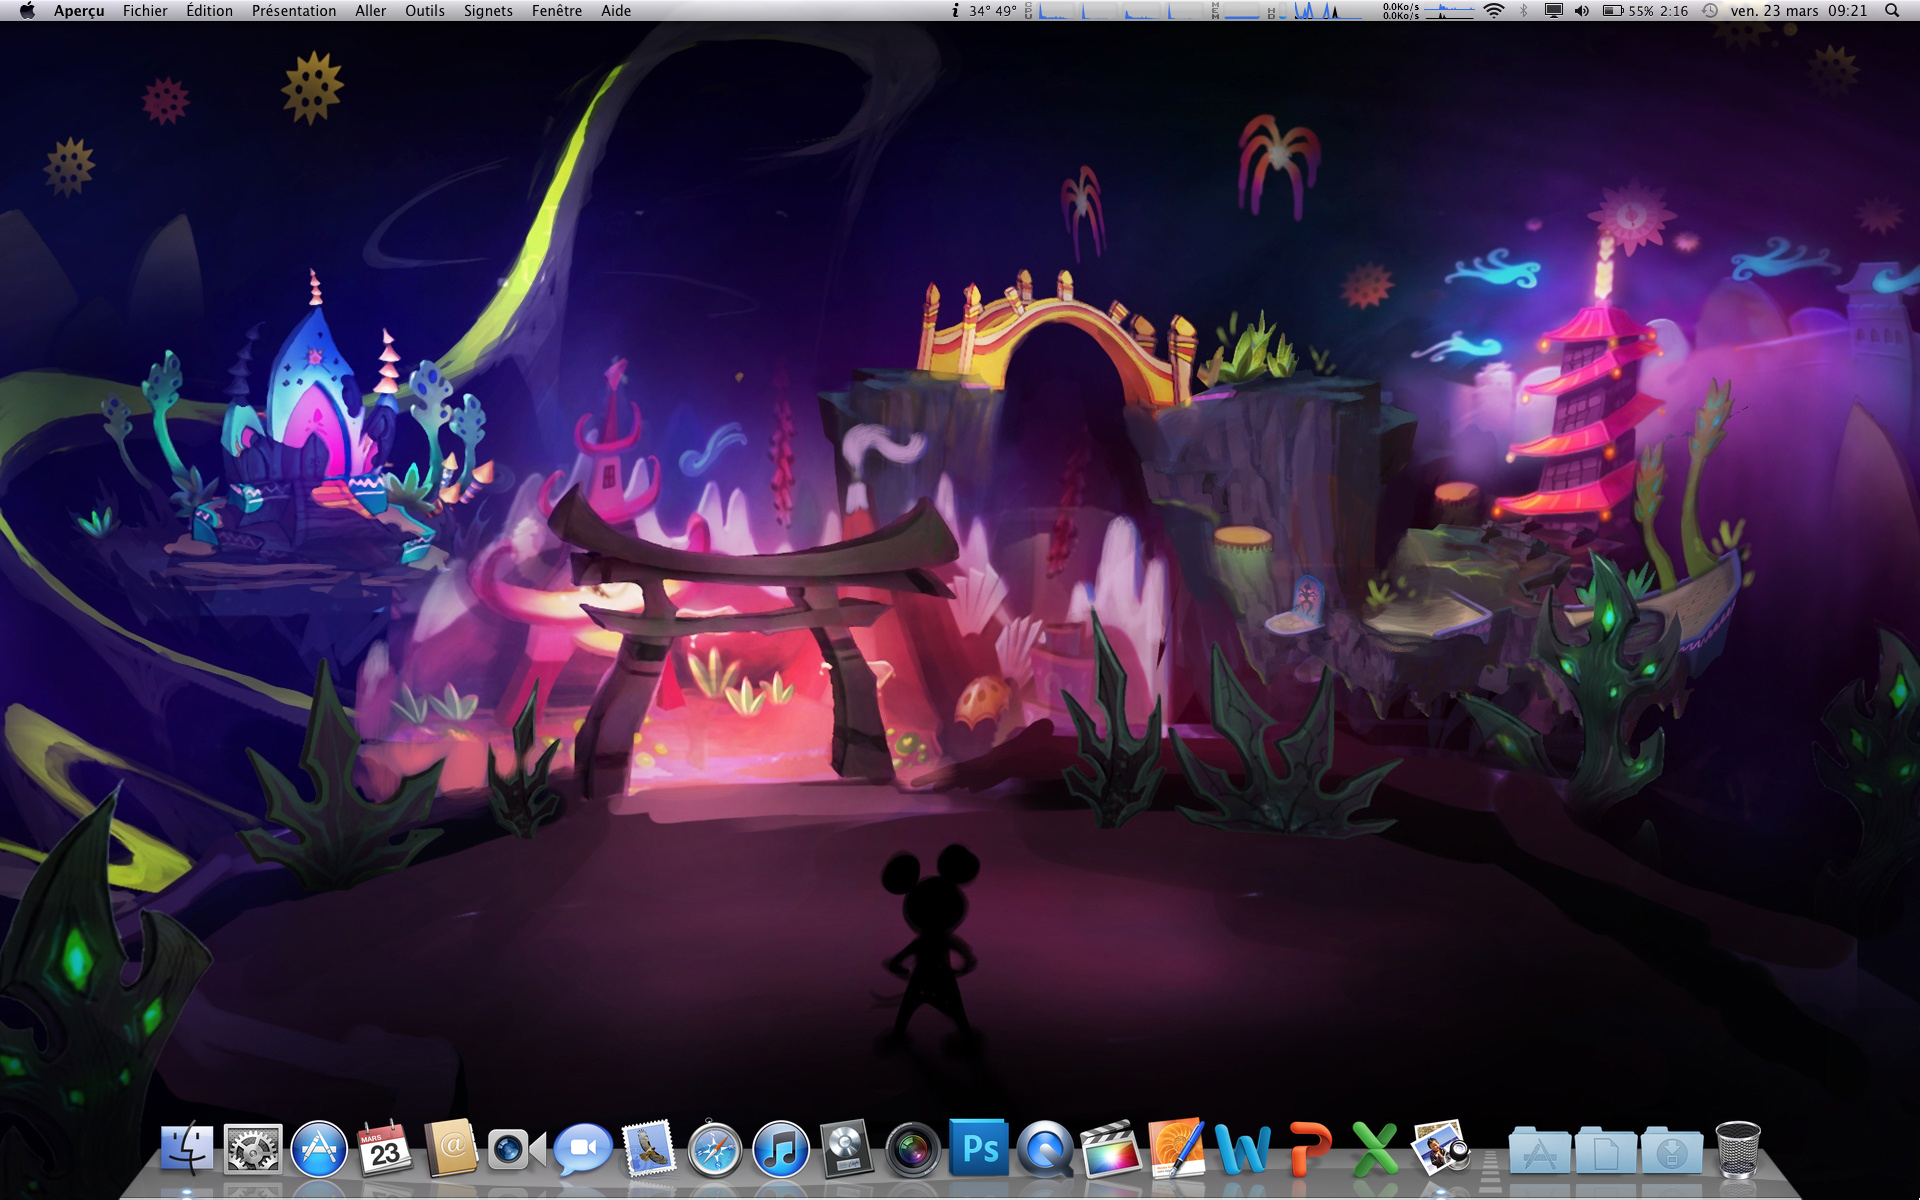This screenshot has width=1920, height=1200.
Task: Open the Documents folder stack
Action: pos(1605,1150)
